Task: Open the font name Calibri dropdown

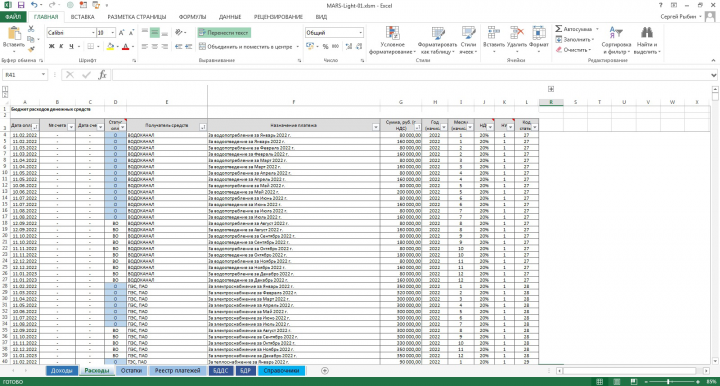Action: 93,33
